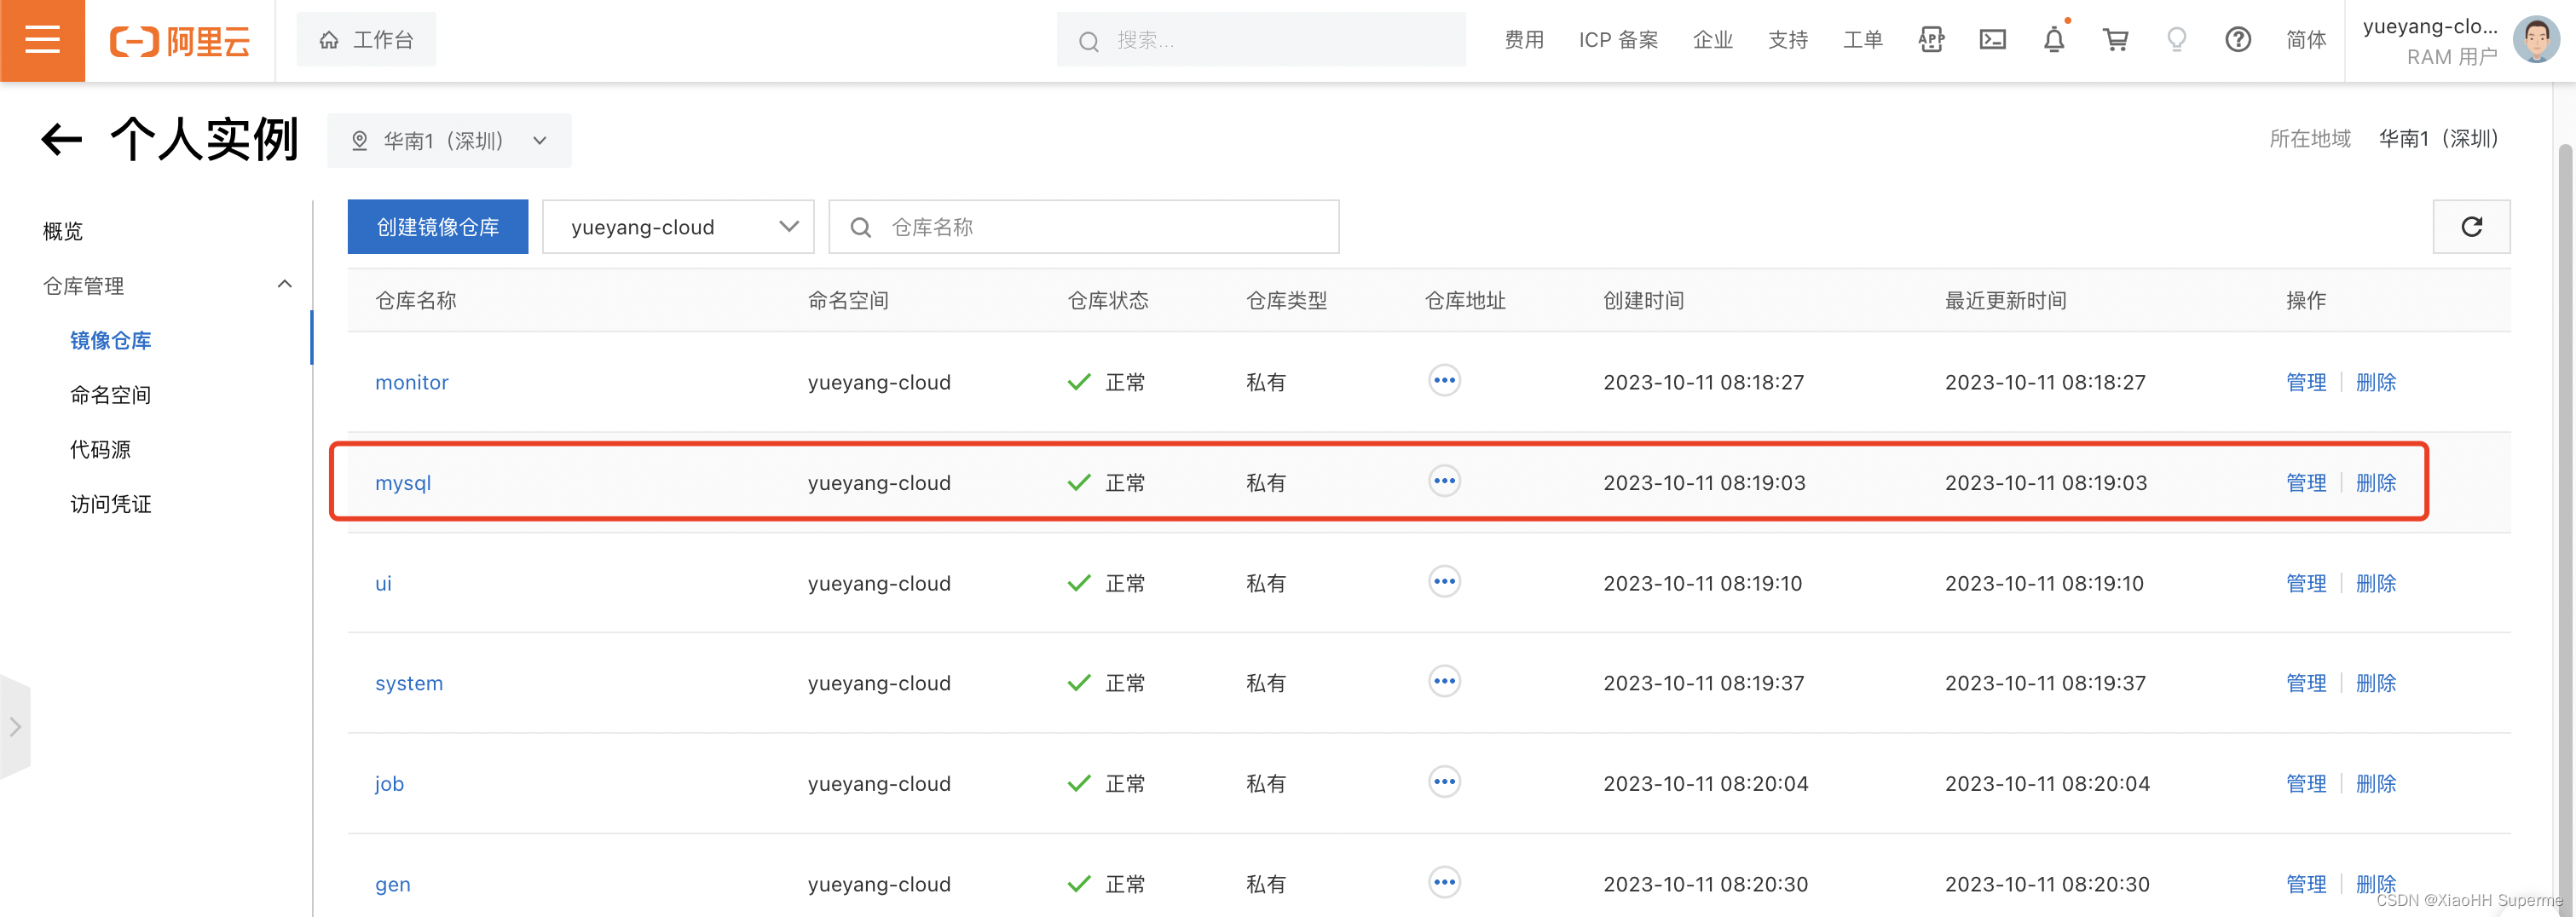Open the system repository link
Image resolution: width=2576 pixels, height=917 pixels.
(x=408, y=683)
